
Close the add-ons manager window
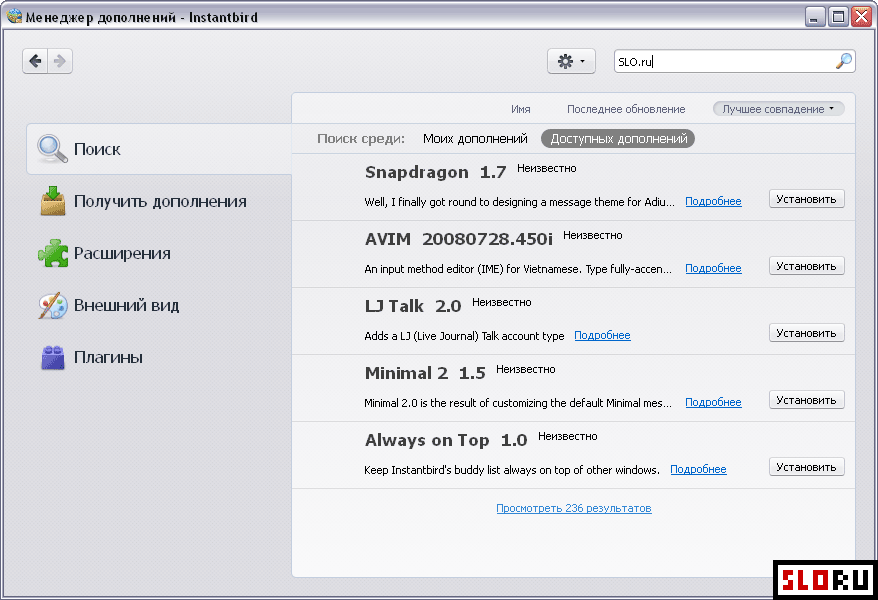coord(861,17)
